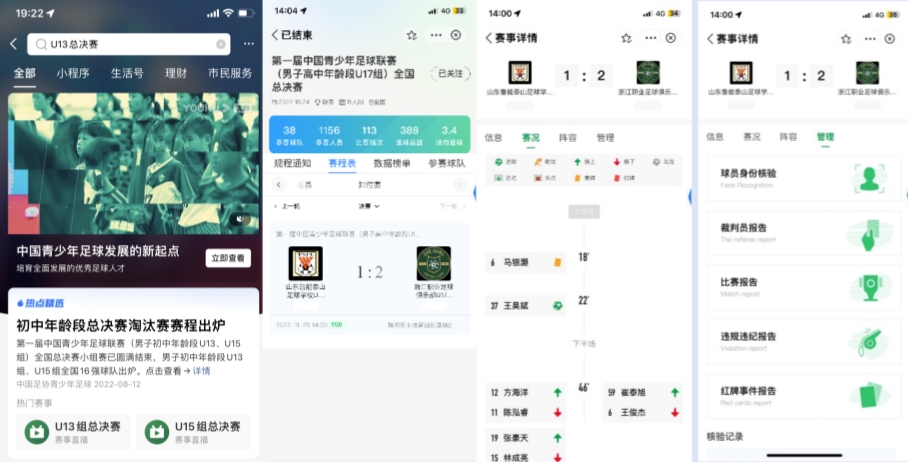
Task: Favorite the 已结束 page with the star icon
Action: point(412,35)
